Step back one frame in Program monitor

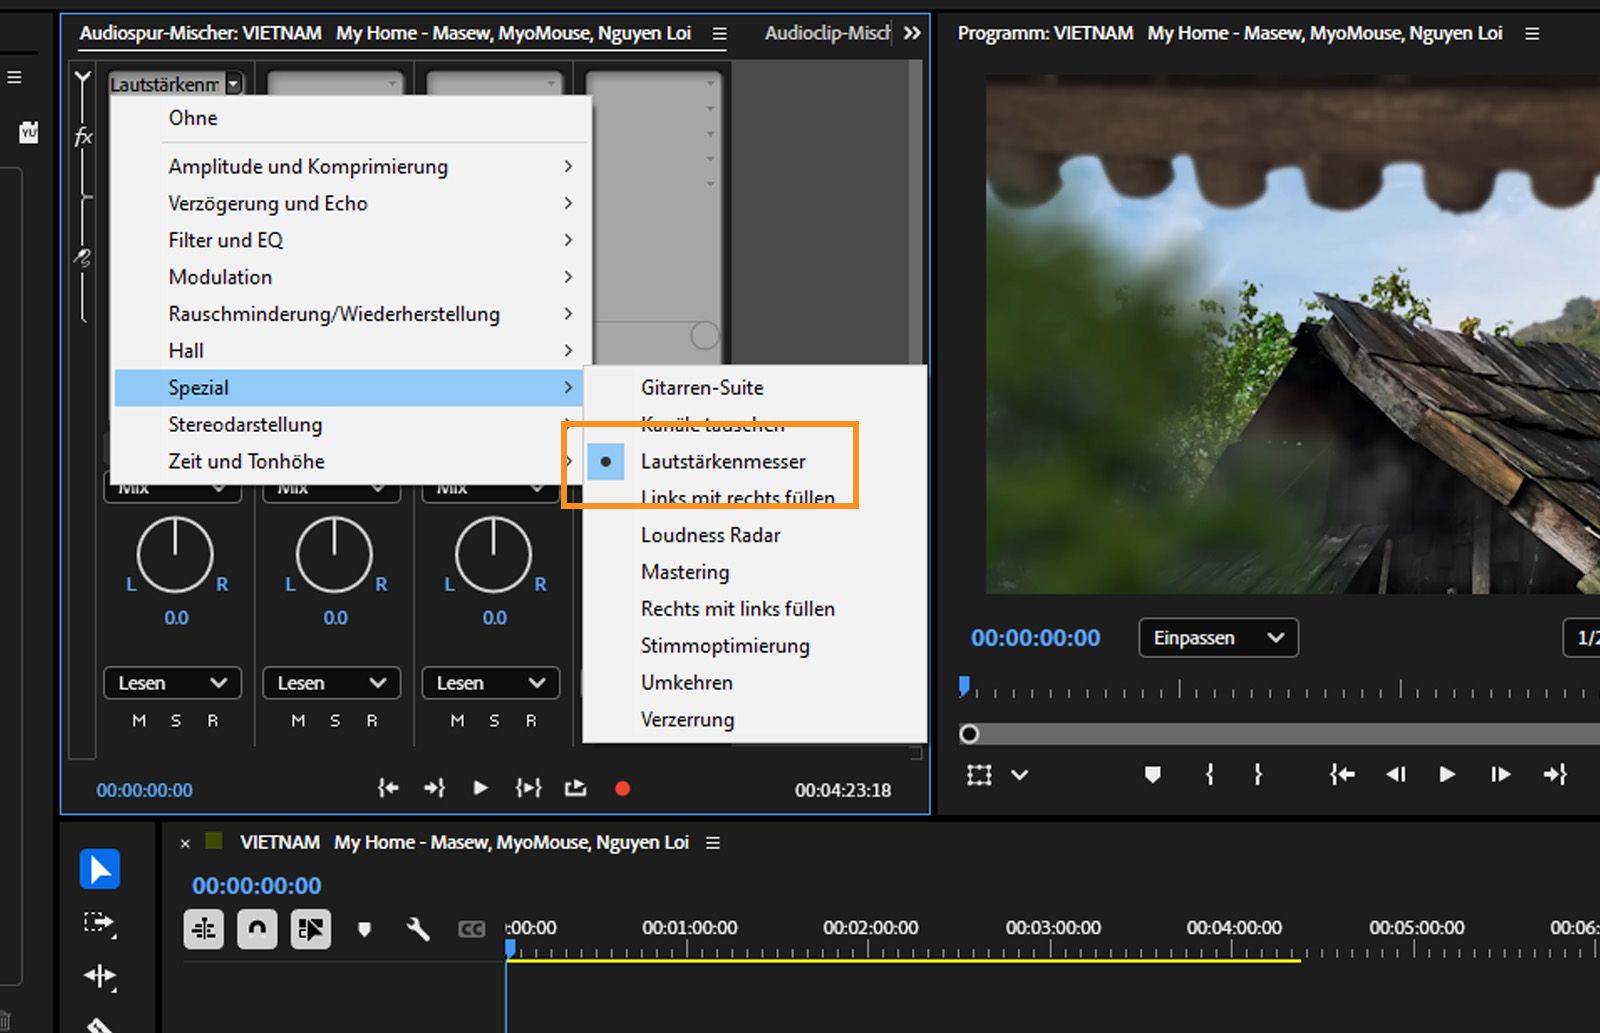point(1396,774)
